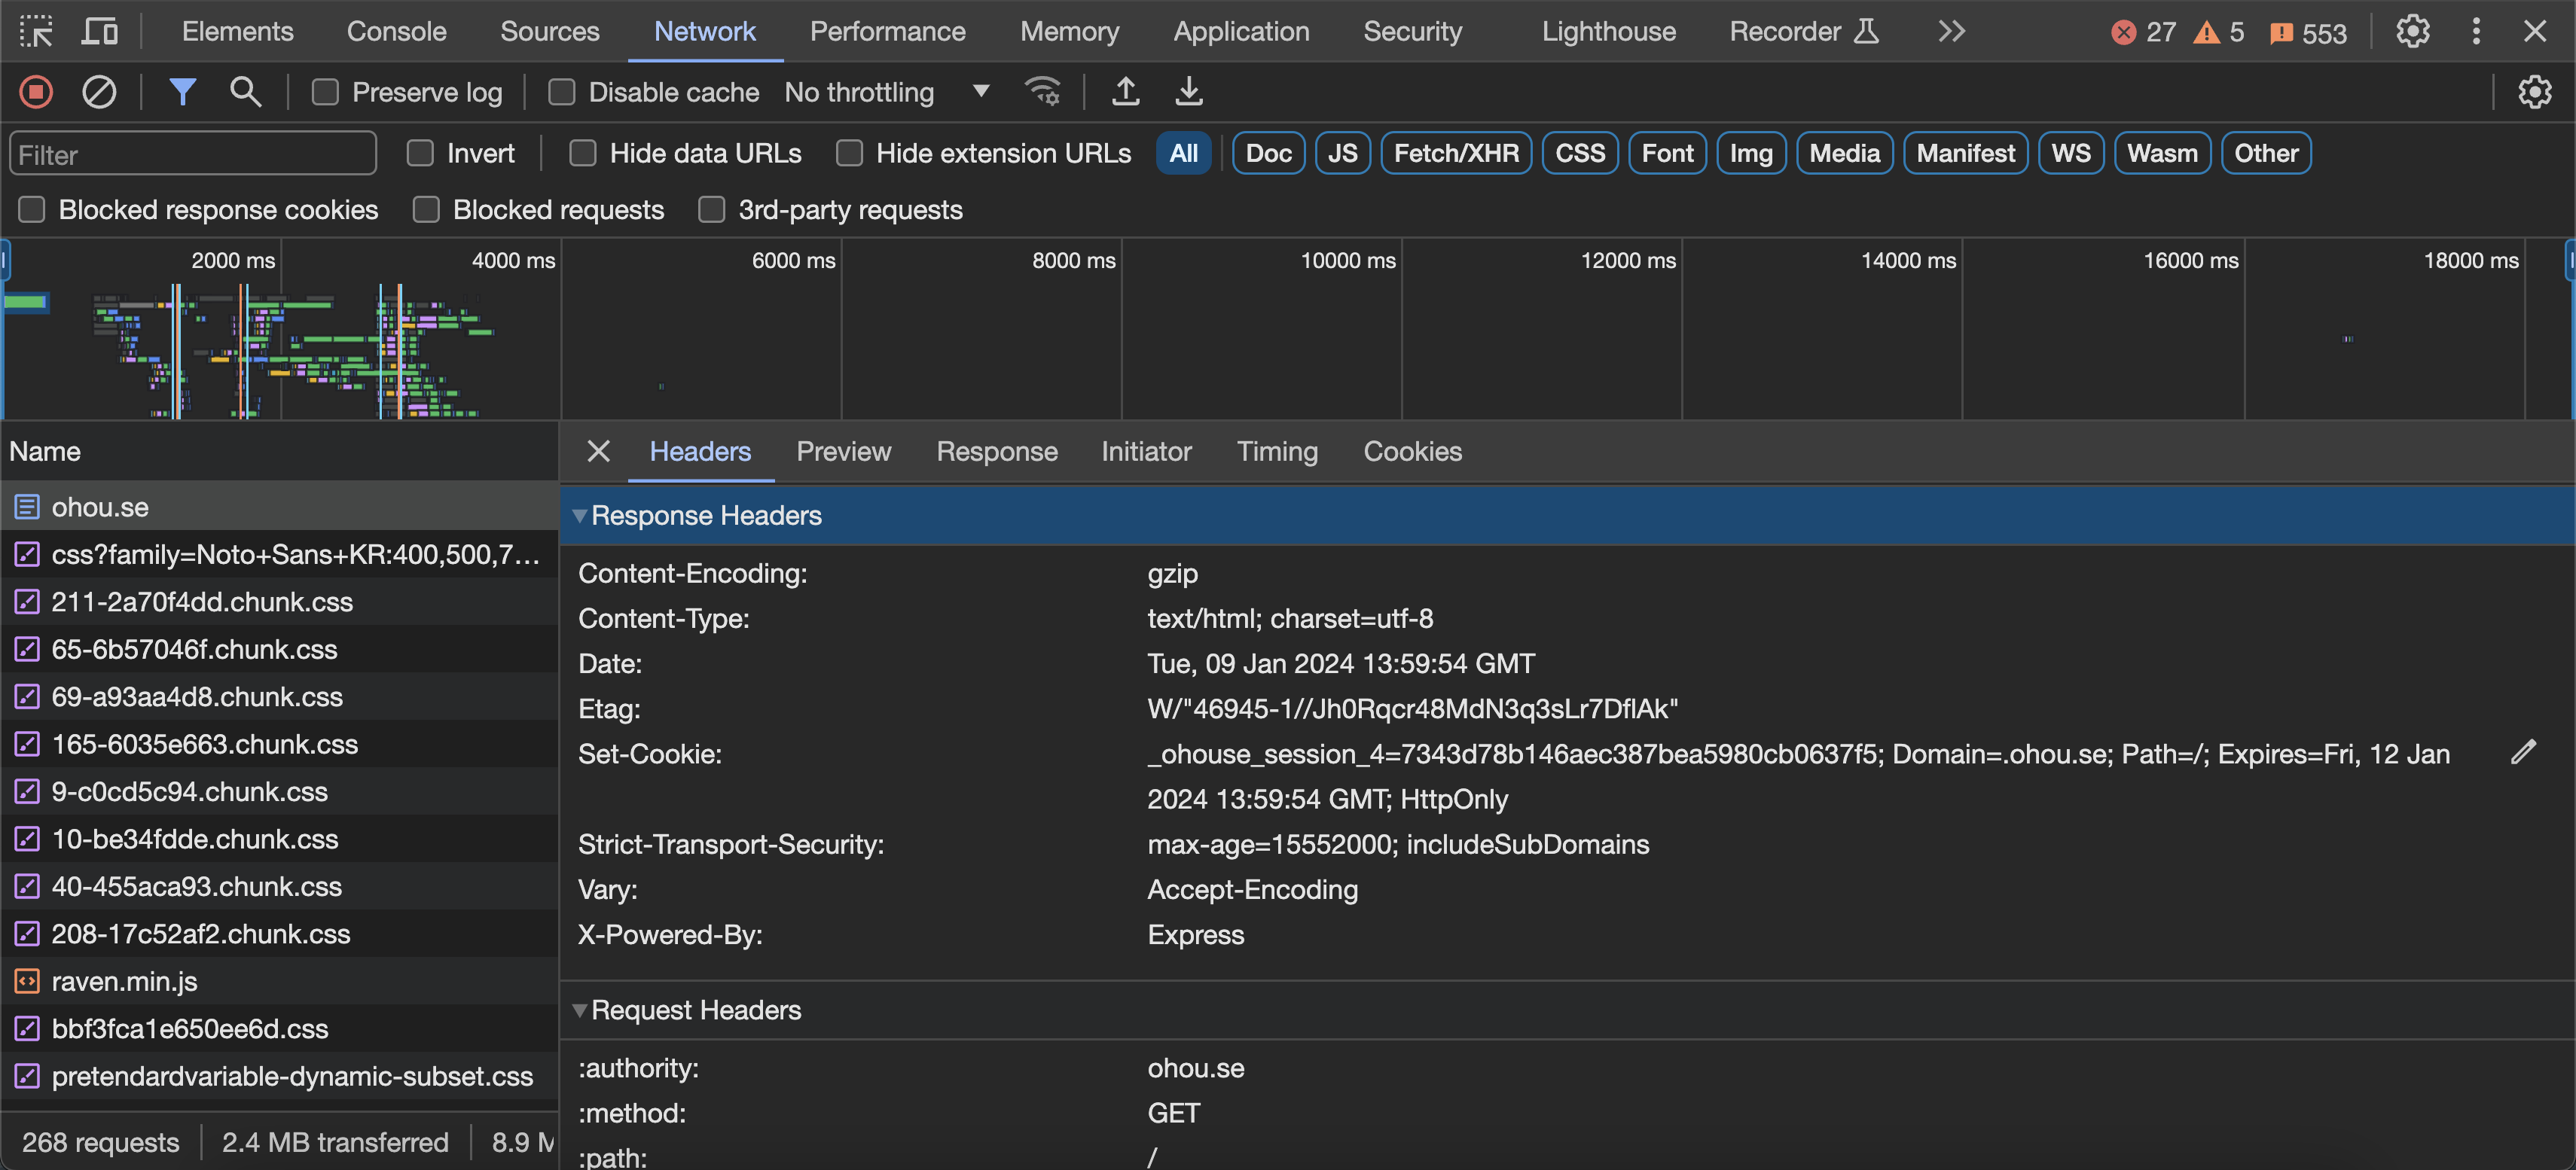Import HAR file upload icon

point(1125,92)
